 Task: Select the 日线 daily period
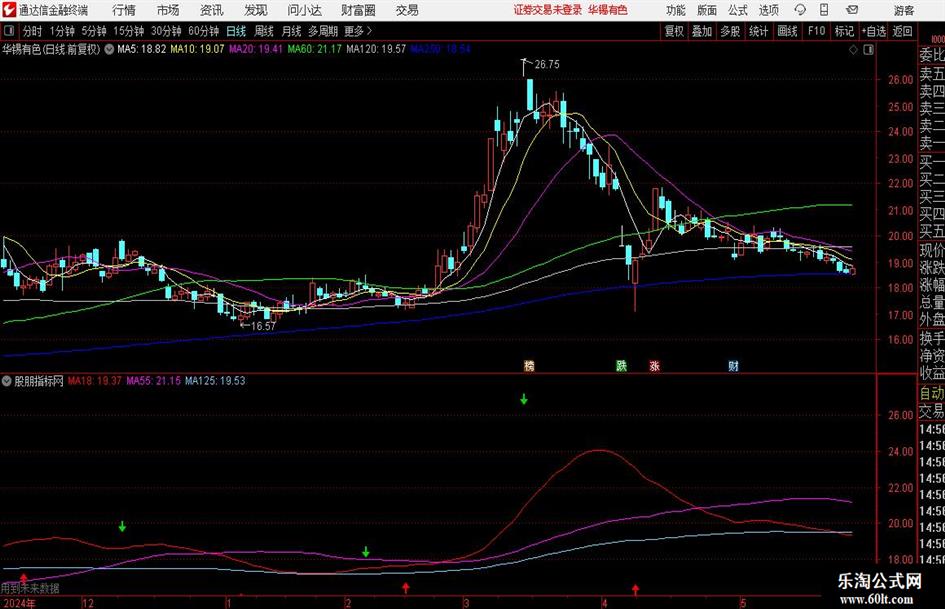click(236, 31)
